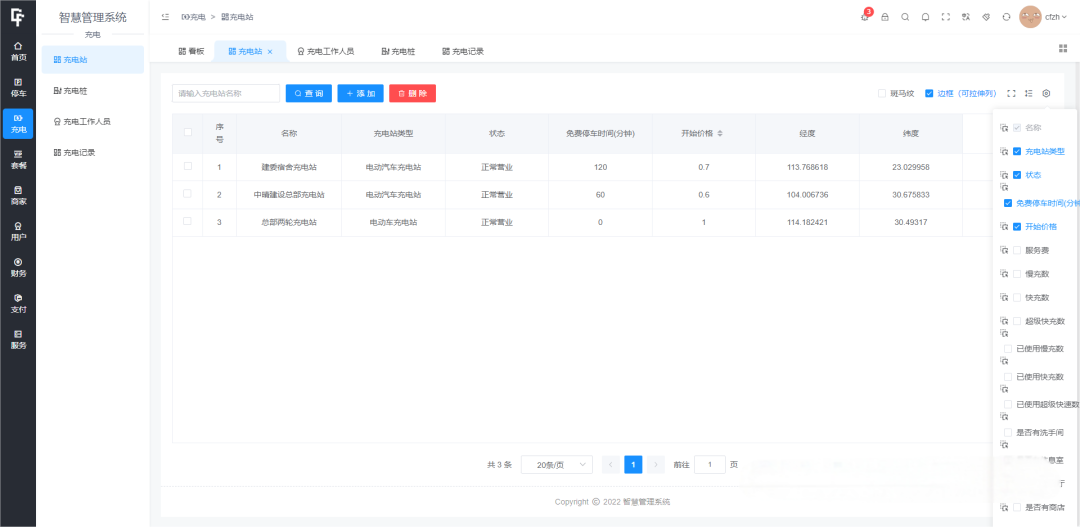Click the cell 中晴建设总部充电站
1080x527 pixels.
click(289, 195)
